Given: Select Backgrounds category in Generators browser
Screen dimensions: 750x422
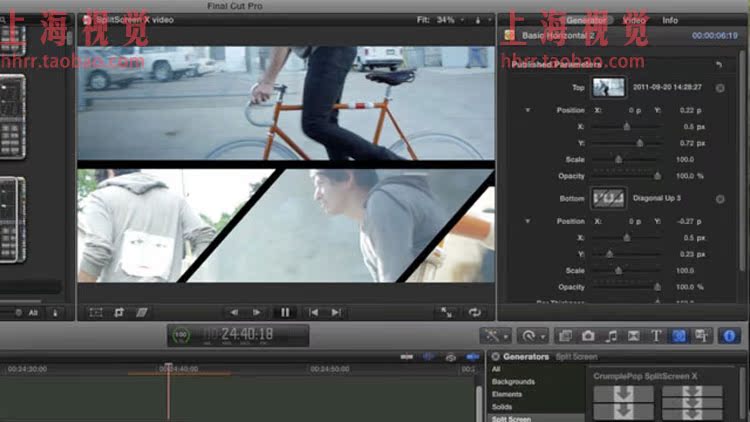Looking at the screenshot, I should [x=513, y=381].
